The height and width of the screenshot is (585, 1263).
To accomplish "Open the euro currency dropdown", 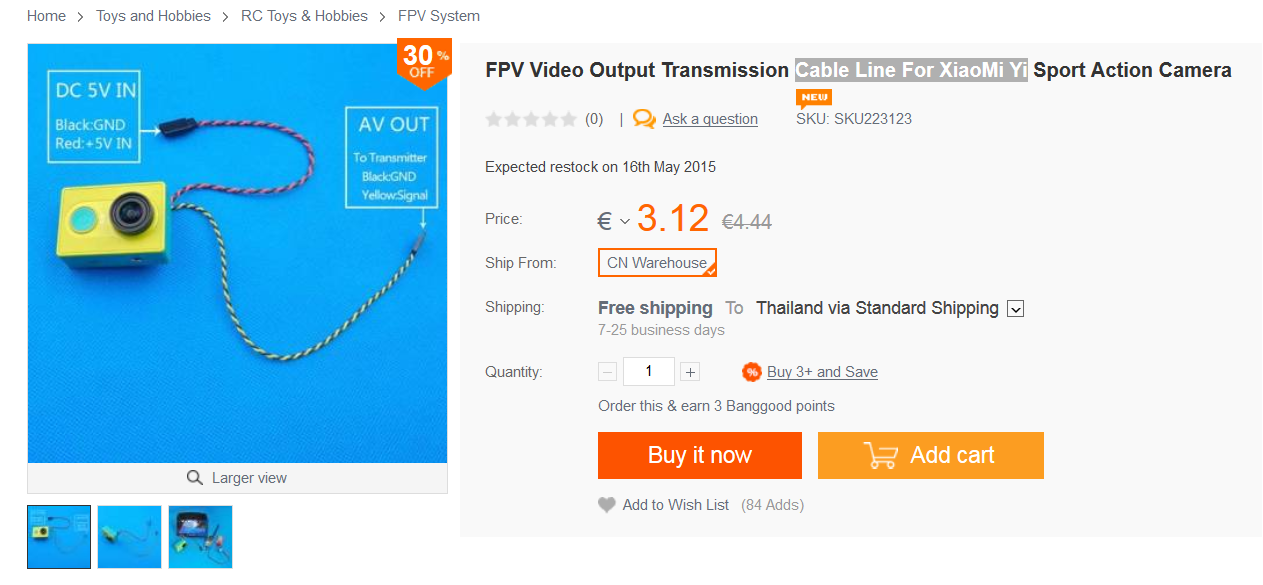I will tap(614, 222).
